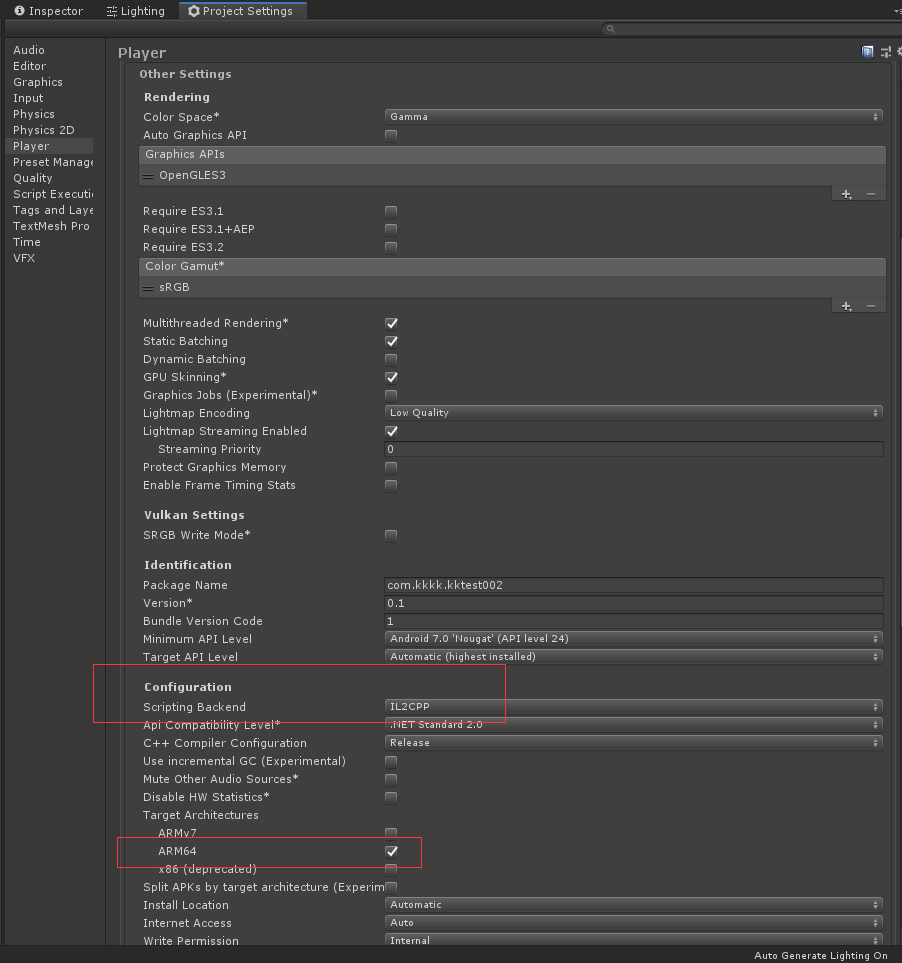Select Quality in the settings sidebar
Screen dimensions: 902x963
point(33,177)
